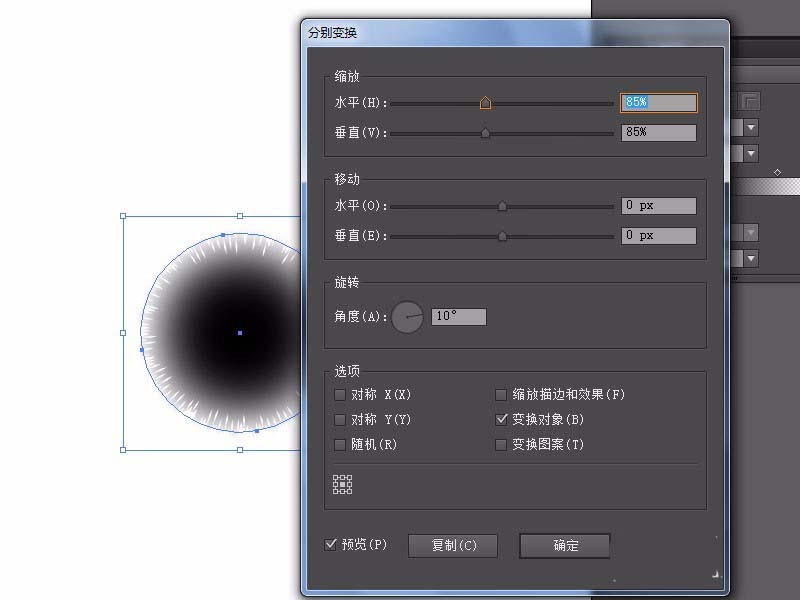Click the bottom-left bounding box handle
Image resolution: width=800 pixels, height=600 pixels.
(x=123, y=450)
